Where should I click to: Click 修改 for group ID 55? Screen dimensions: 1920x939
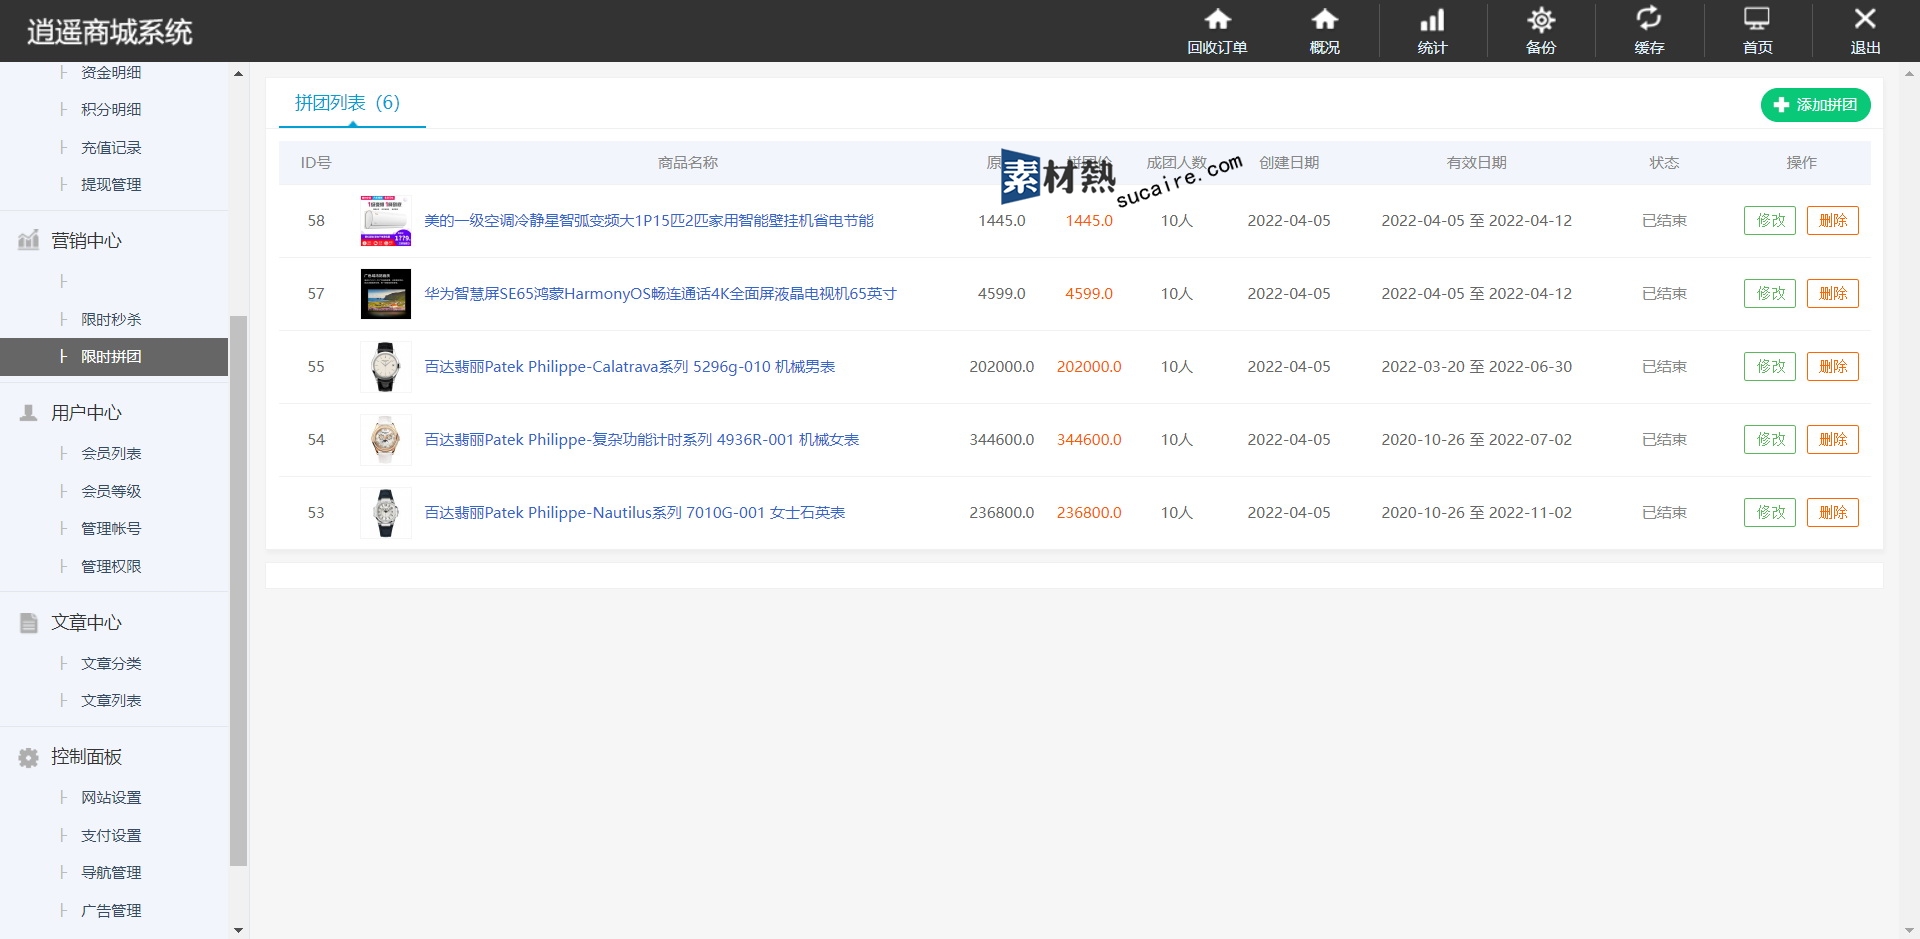(x=1770, y=367)
